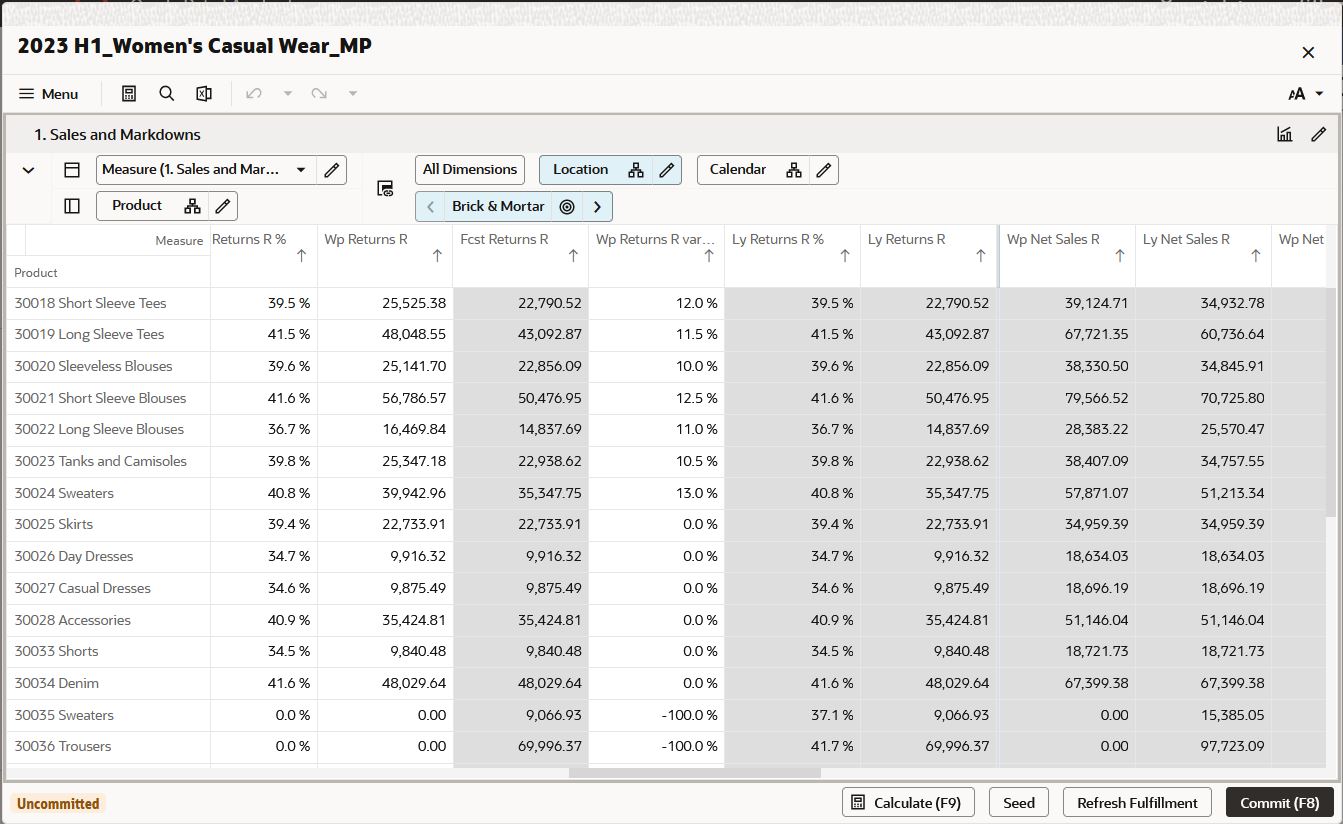Open the Product hierarchy icon
Screen dimensions: 1343x824
192,206
